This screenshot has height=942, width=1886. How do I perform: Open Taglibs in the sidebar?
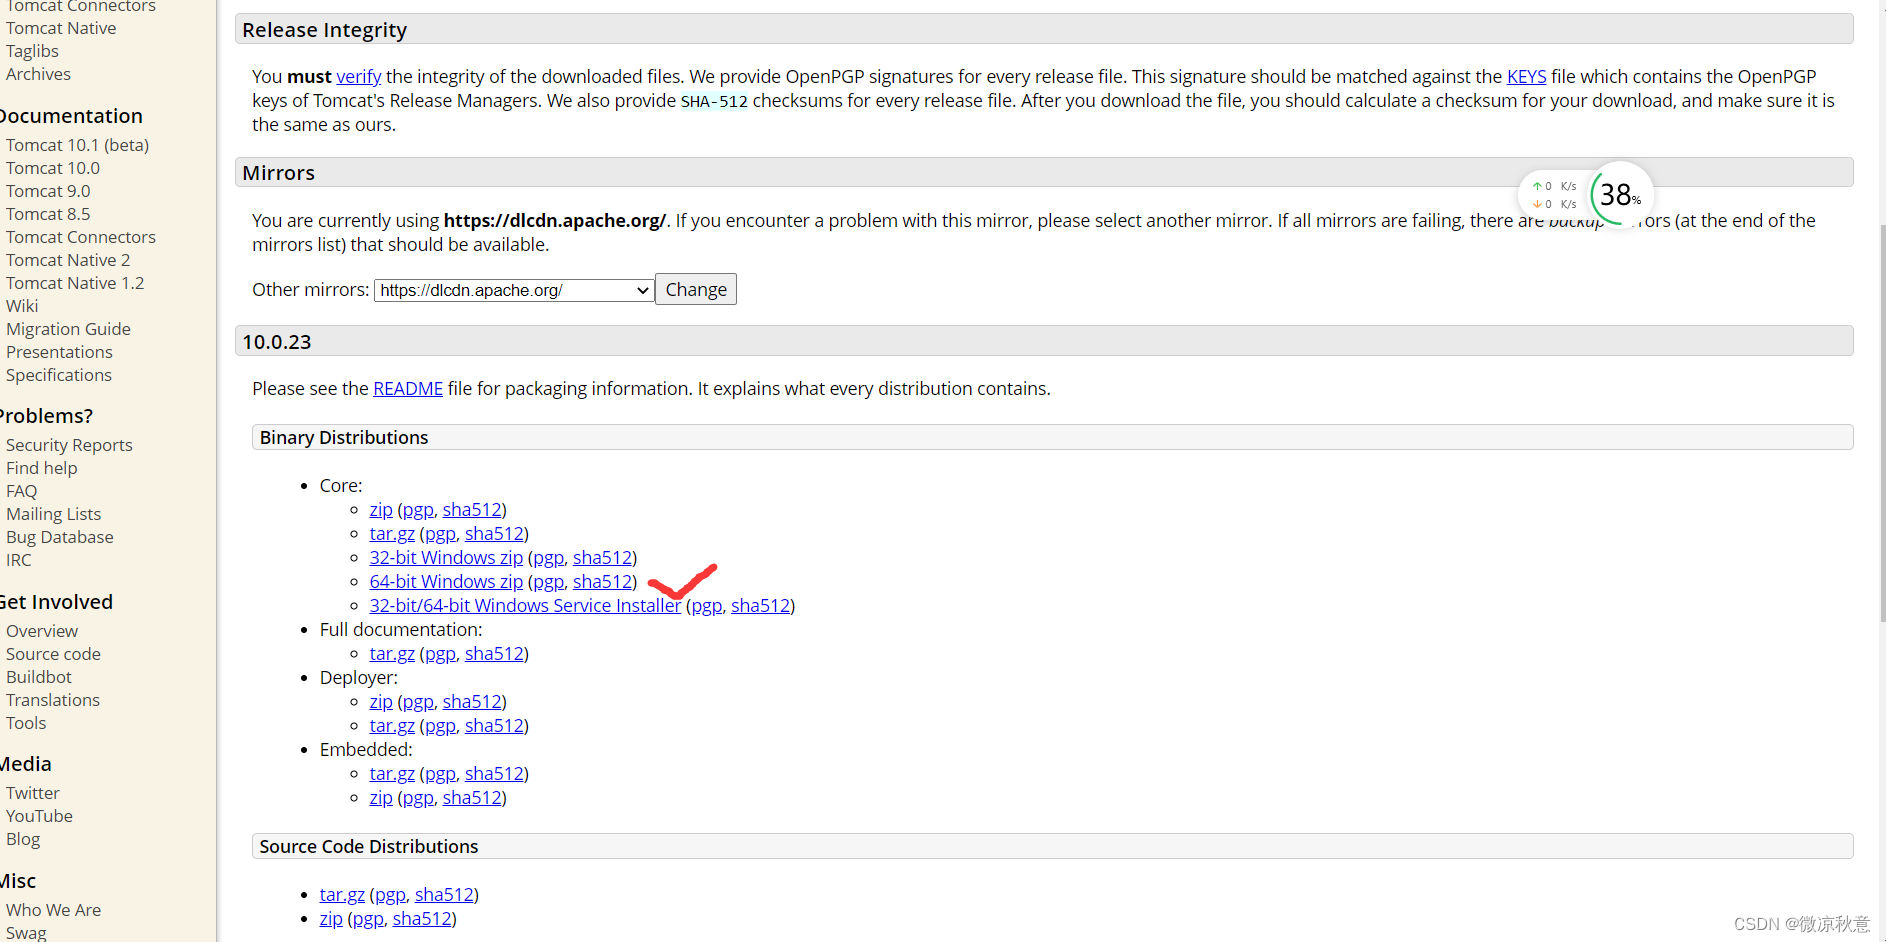pyautogui.click(x=32, y=51)
